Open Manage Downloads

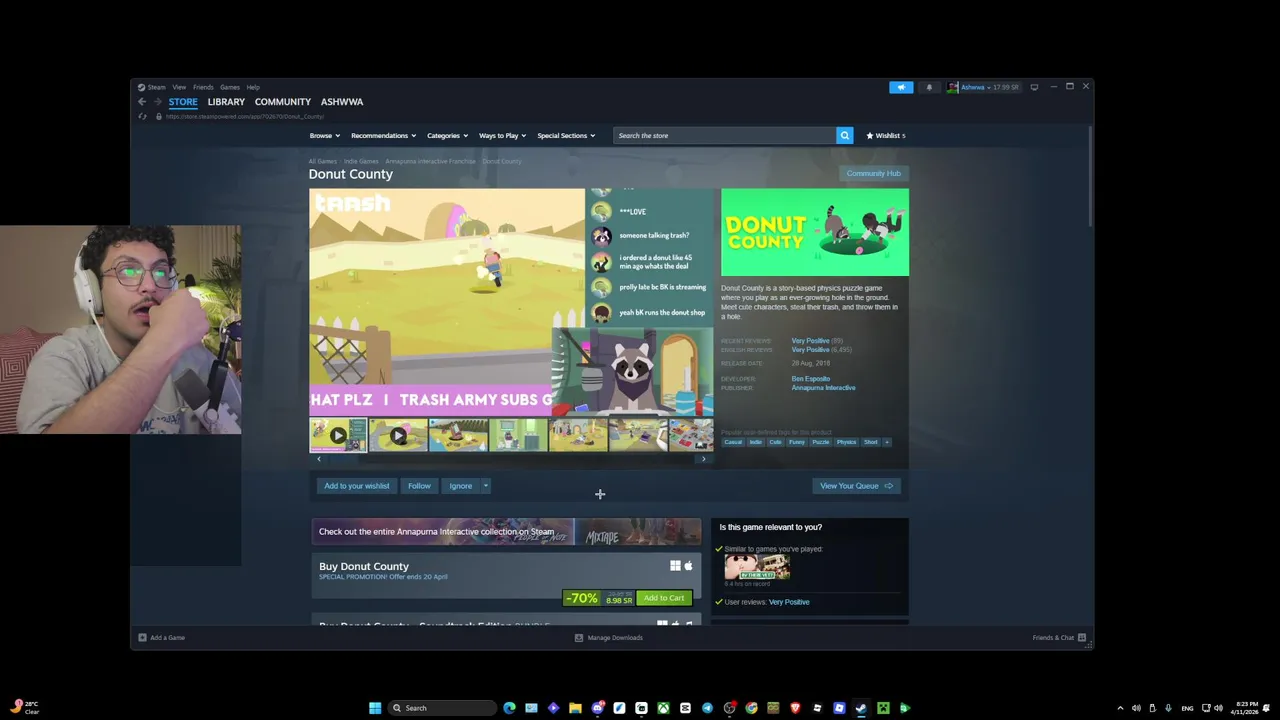[x=609, y=637]
